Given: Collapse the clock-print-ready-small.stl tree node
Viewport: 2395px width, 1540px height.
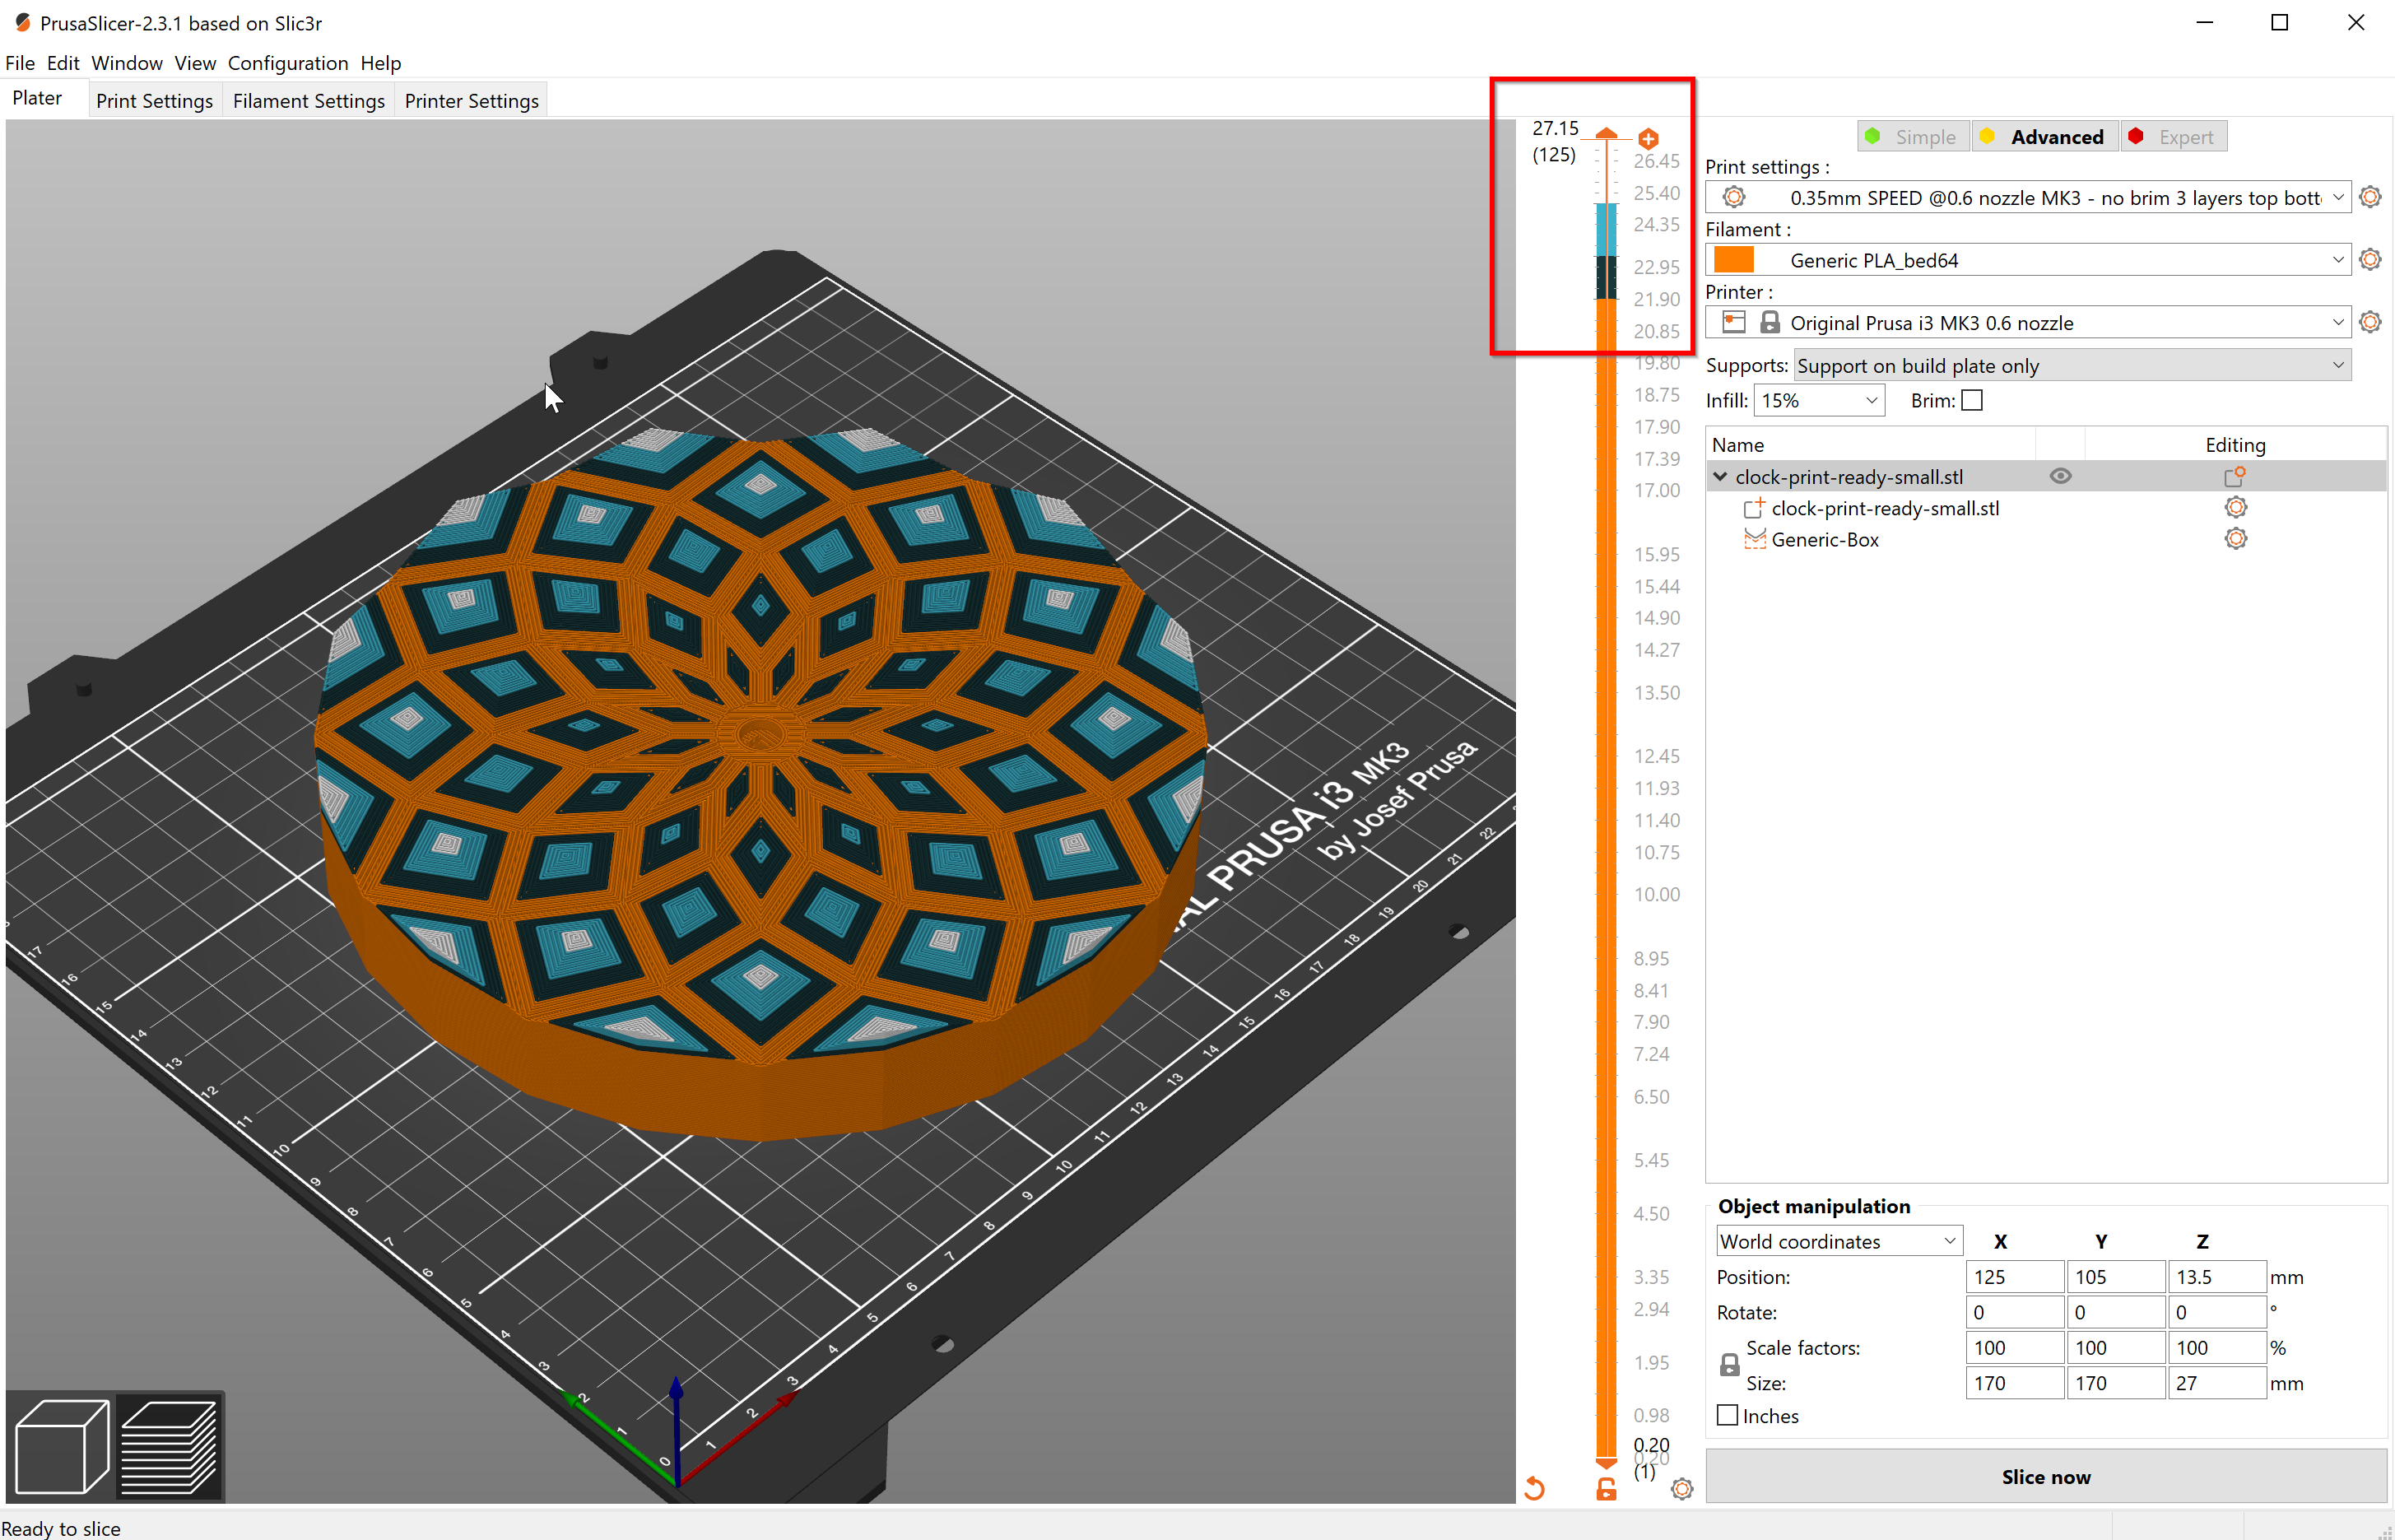Looking at the screenshot, I should pos(1720,476).
